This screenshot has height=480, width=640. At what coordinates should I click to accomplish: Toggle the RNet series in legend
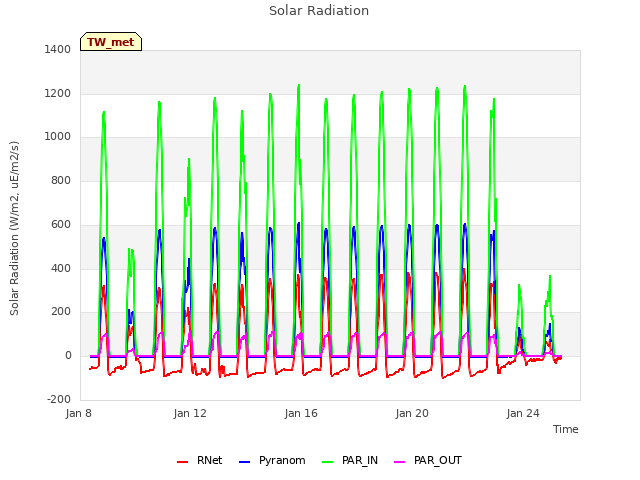[x=200, y=460]
